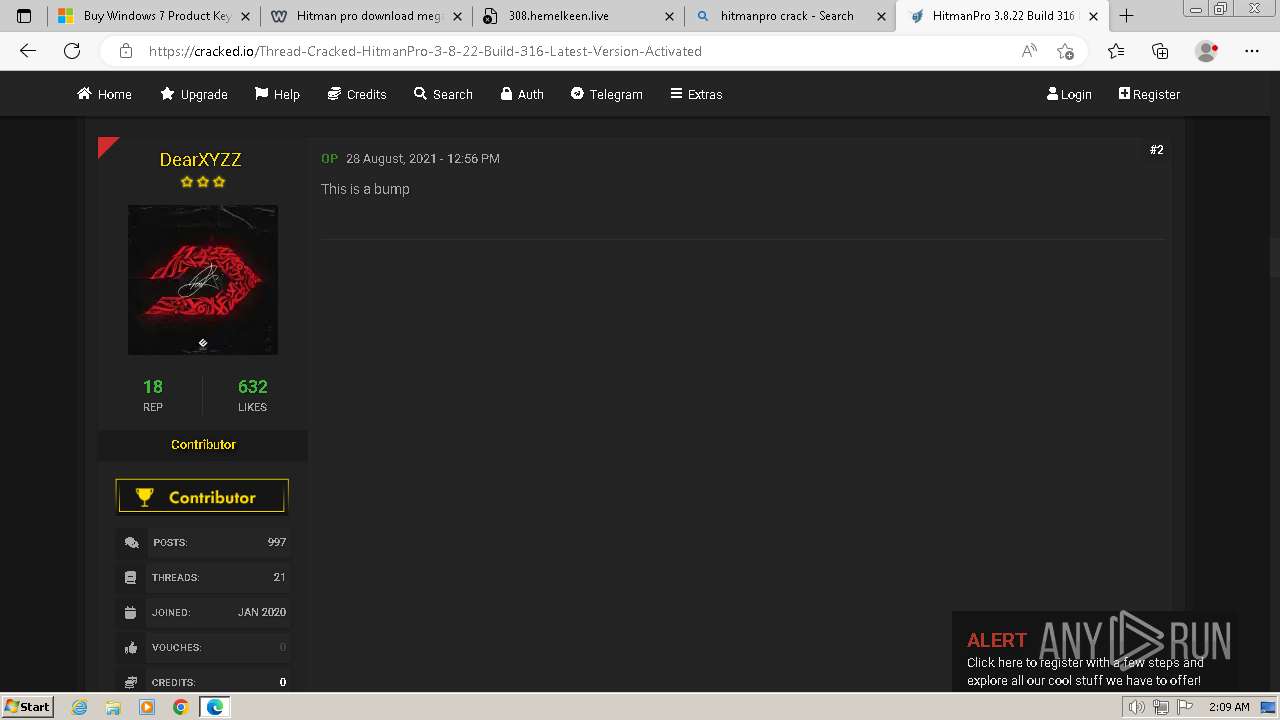Add page to favorites star-plus icon
This screenshot has height=720, width=1280.
(x=1065, y=51)
